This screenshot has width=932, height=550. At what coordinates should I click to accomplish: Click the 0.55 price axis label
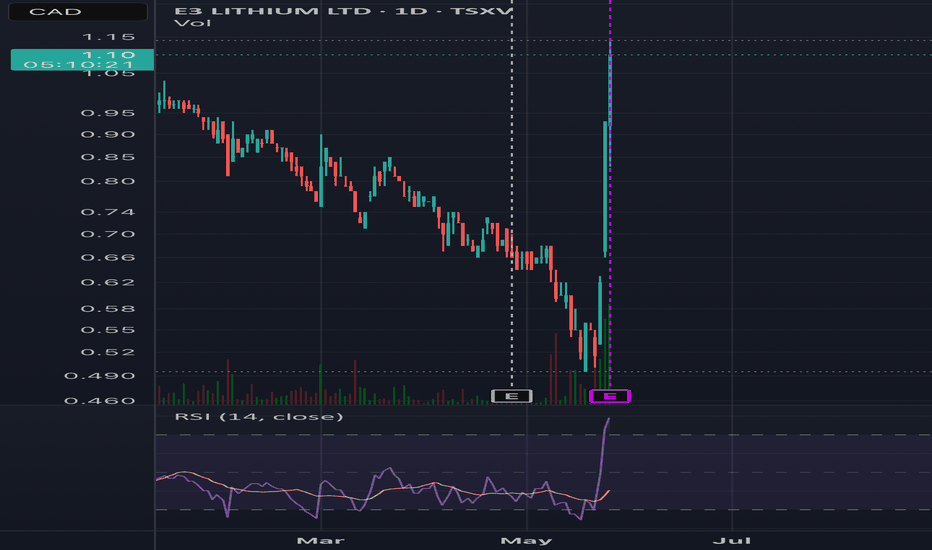click(108, 330)
